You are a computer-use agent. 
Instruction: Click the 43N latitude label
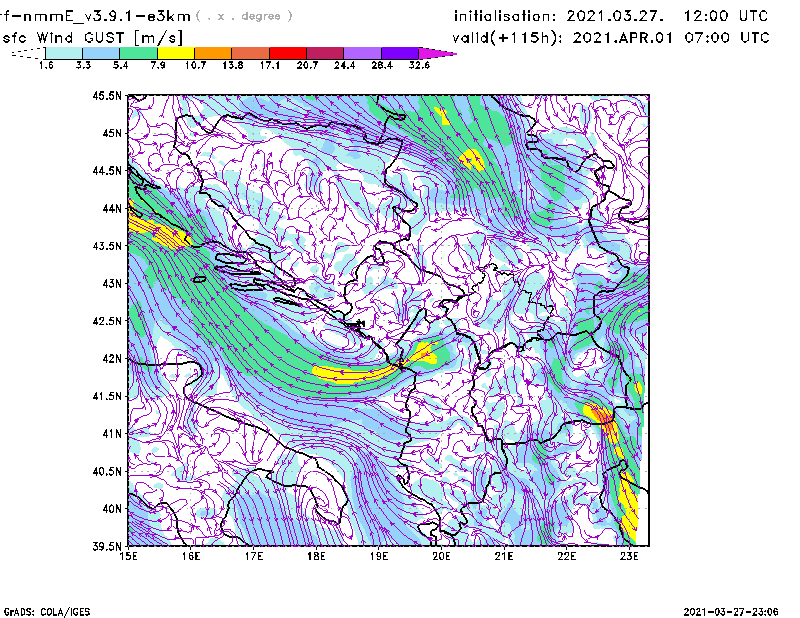click(x=112, y=283)
